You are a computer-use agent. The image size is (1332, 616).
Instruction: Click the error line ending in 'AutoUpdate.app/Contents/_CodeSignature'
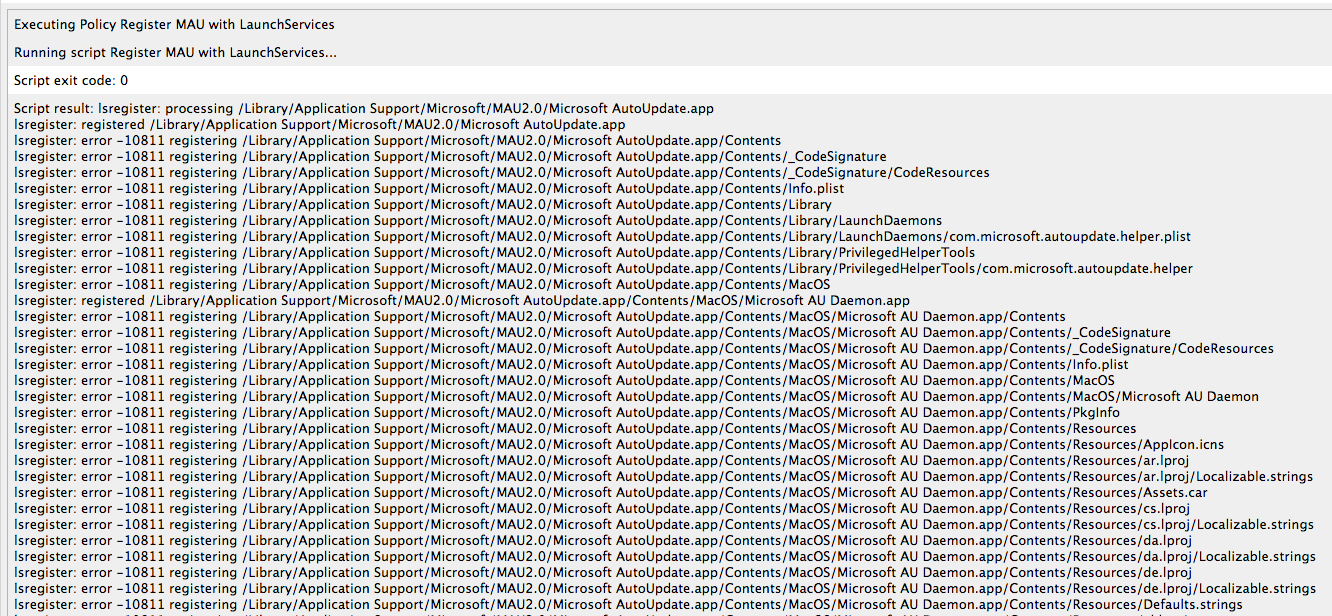(x=450, y=156)
